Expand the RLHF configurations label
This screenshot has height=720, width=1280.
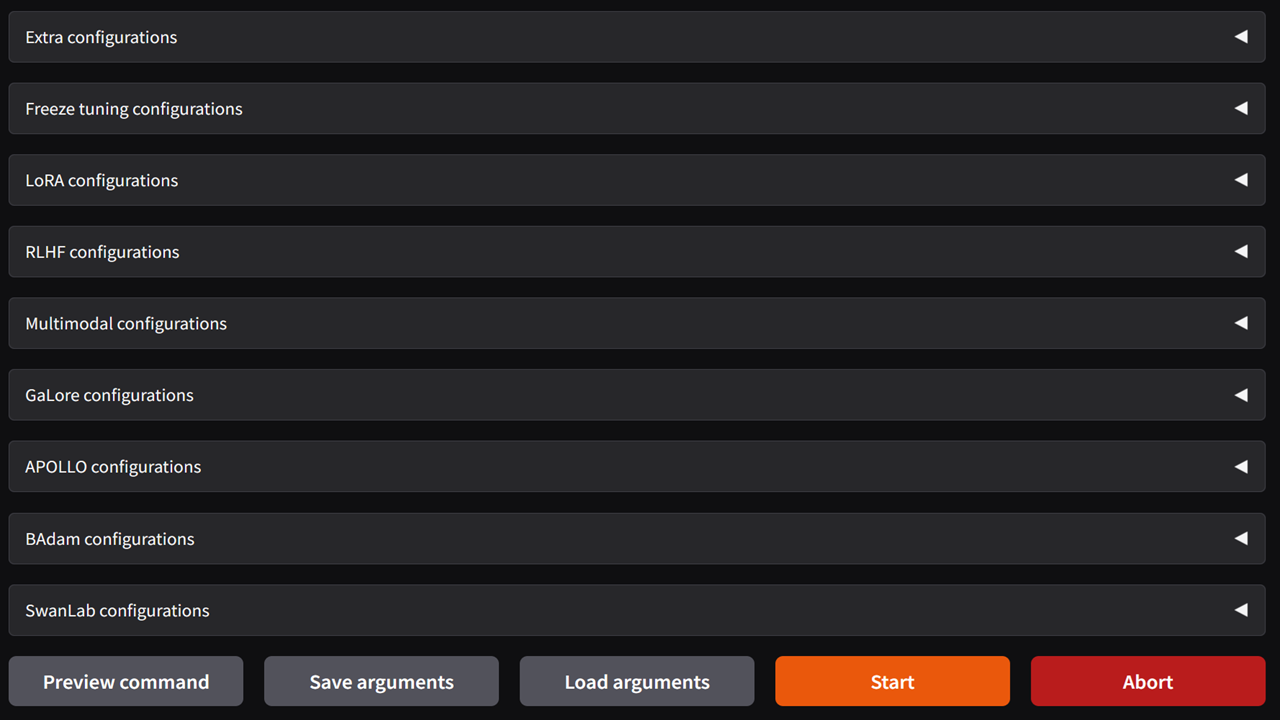[x=102, y=252]
